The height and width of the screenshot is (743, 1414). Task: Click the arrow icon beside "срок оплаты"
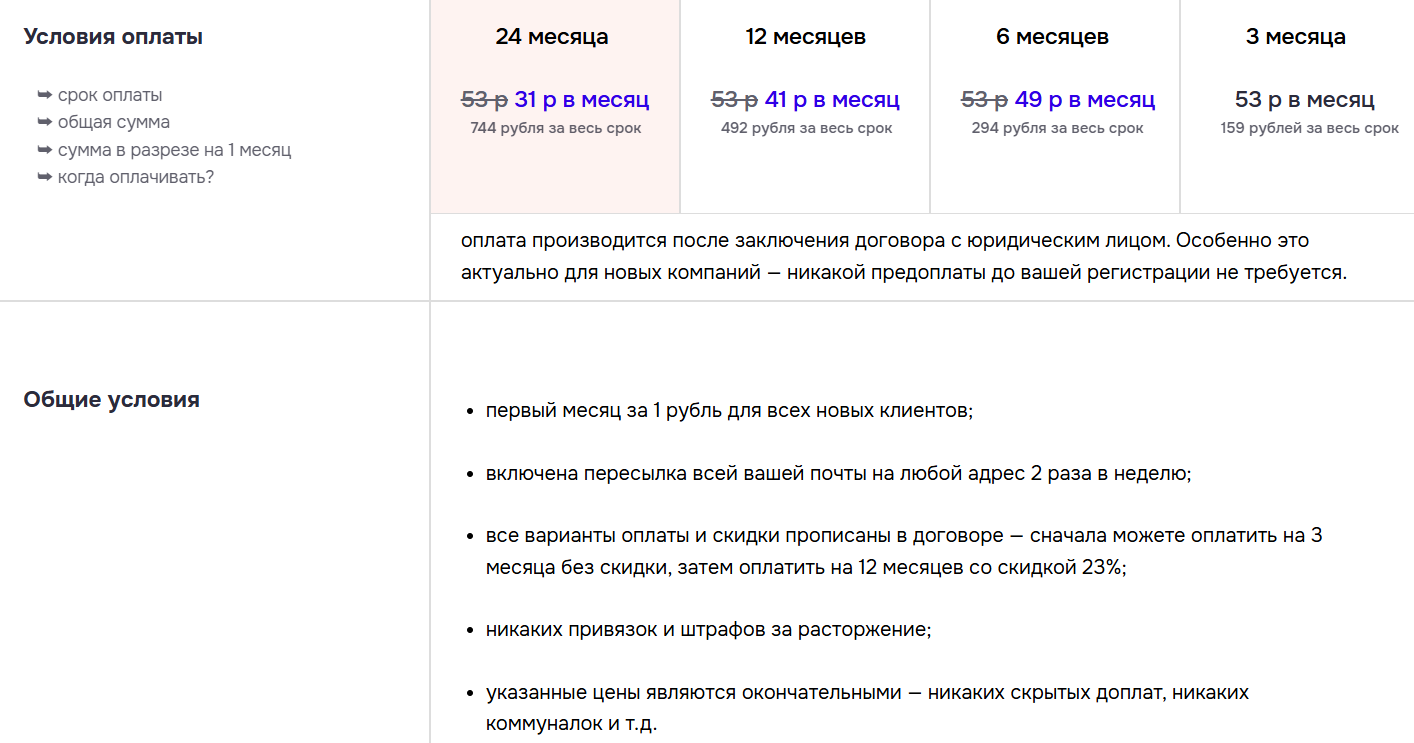click(x=44, y=95)
